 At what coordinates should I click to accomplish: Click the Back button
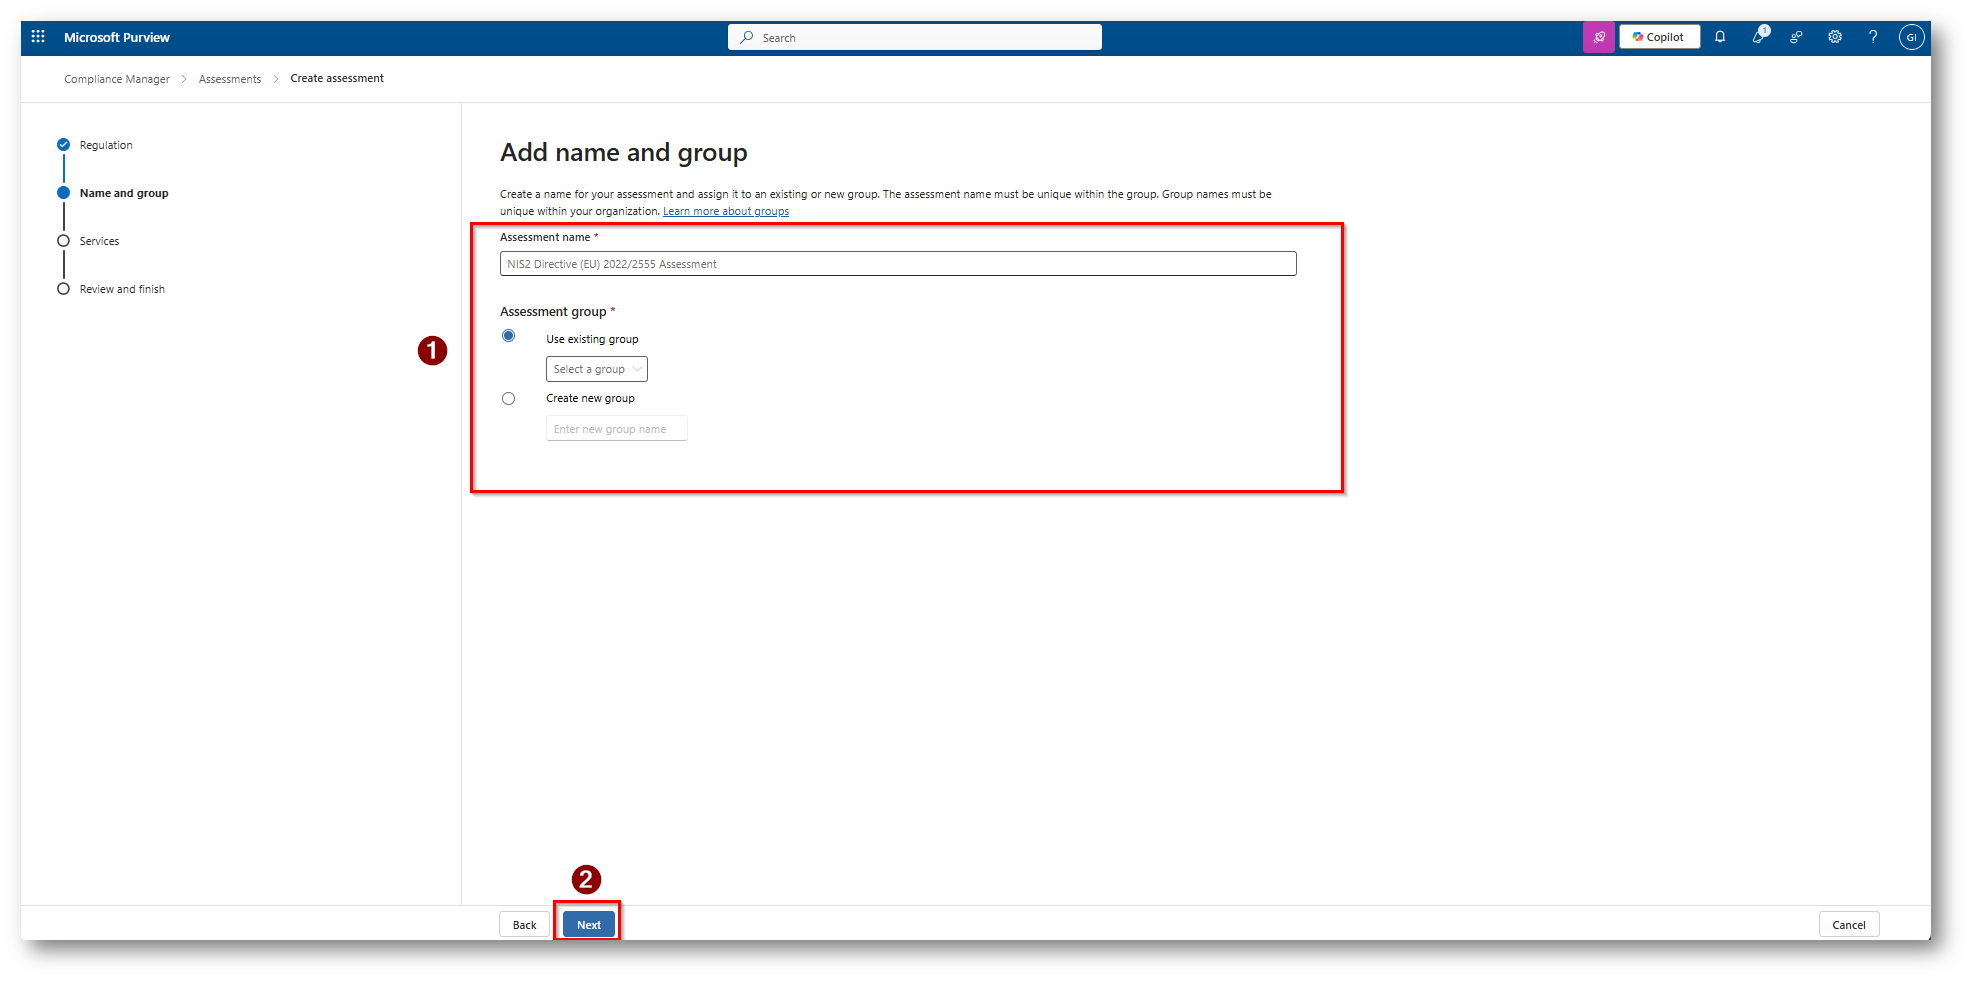pyautogui.click(x=525, y=925)
